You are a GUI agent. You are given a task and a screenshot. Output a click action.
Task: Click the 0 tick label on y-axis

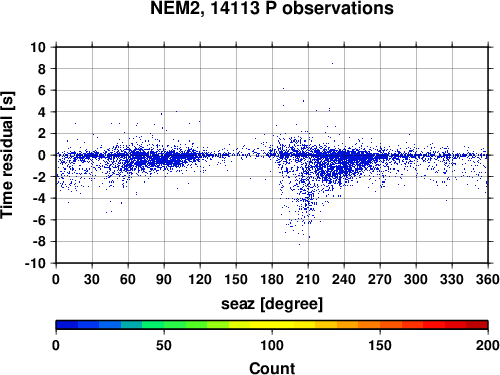[41, 155]
